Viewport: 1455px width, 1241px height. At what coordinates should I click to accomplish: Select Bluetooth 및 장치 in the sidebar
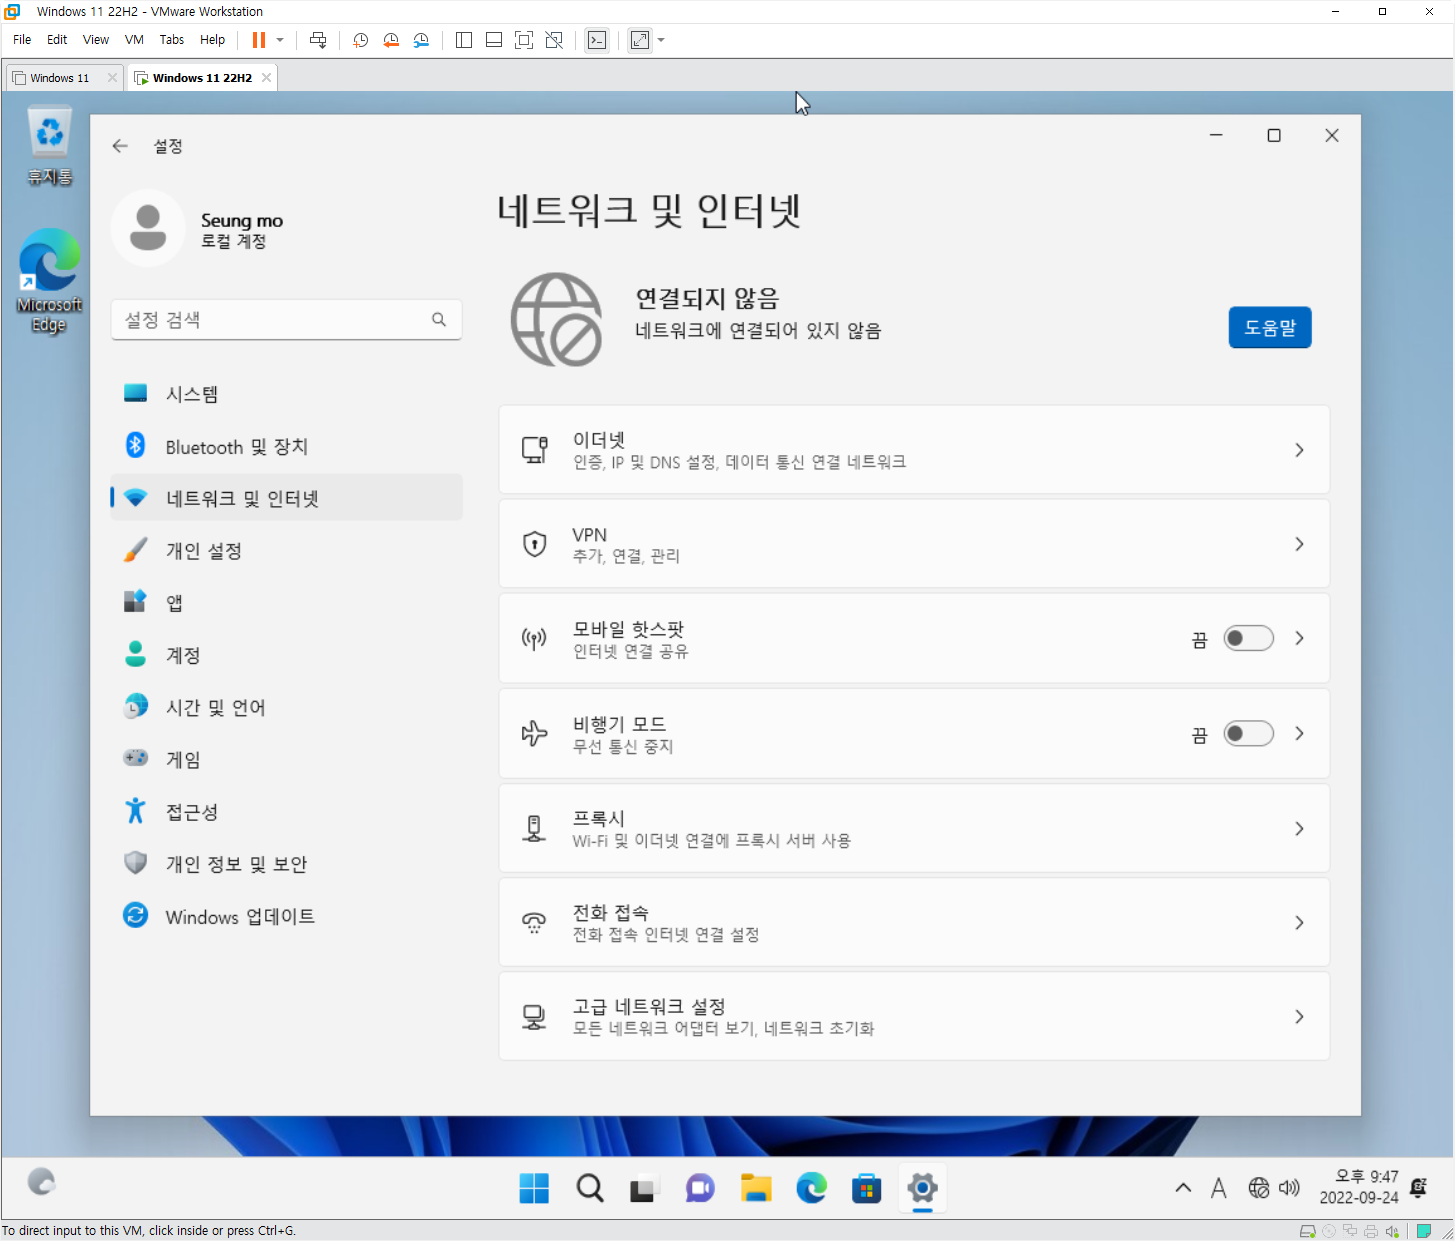coord(286,446)
